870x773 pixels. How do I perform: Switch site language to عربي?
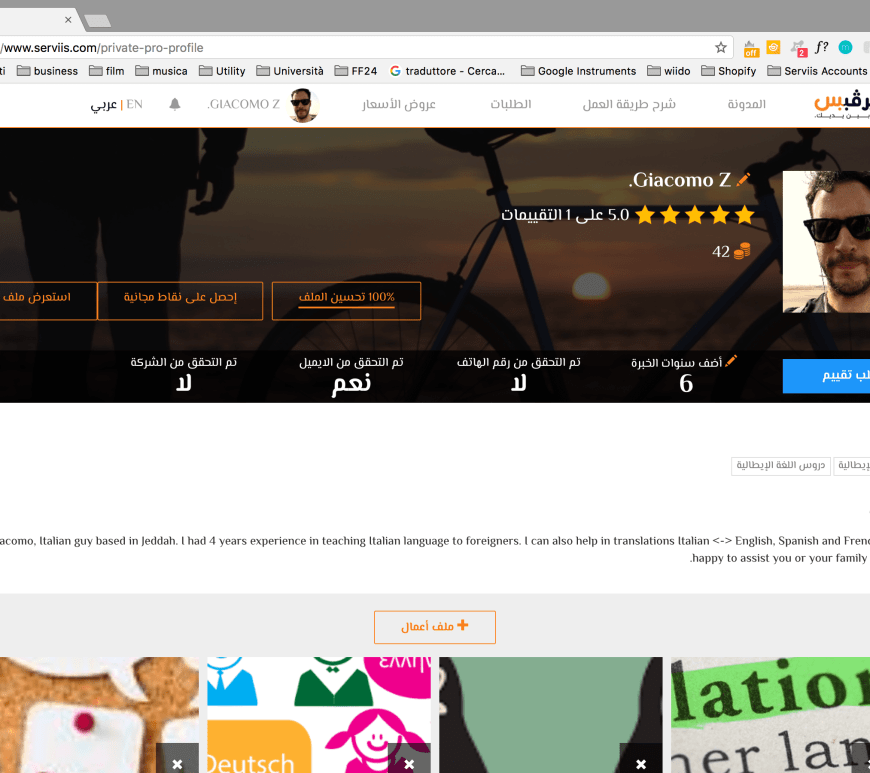click(103, 104)
